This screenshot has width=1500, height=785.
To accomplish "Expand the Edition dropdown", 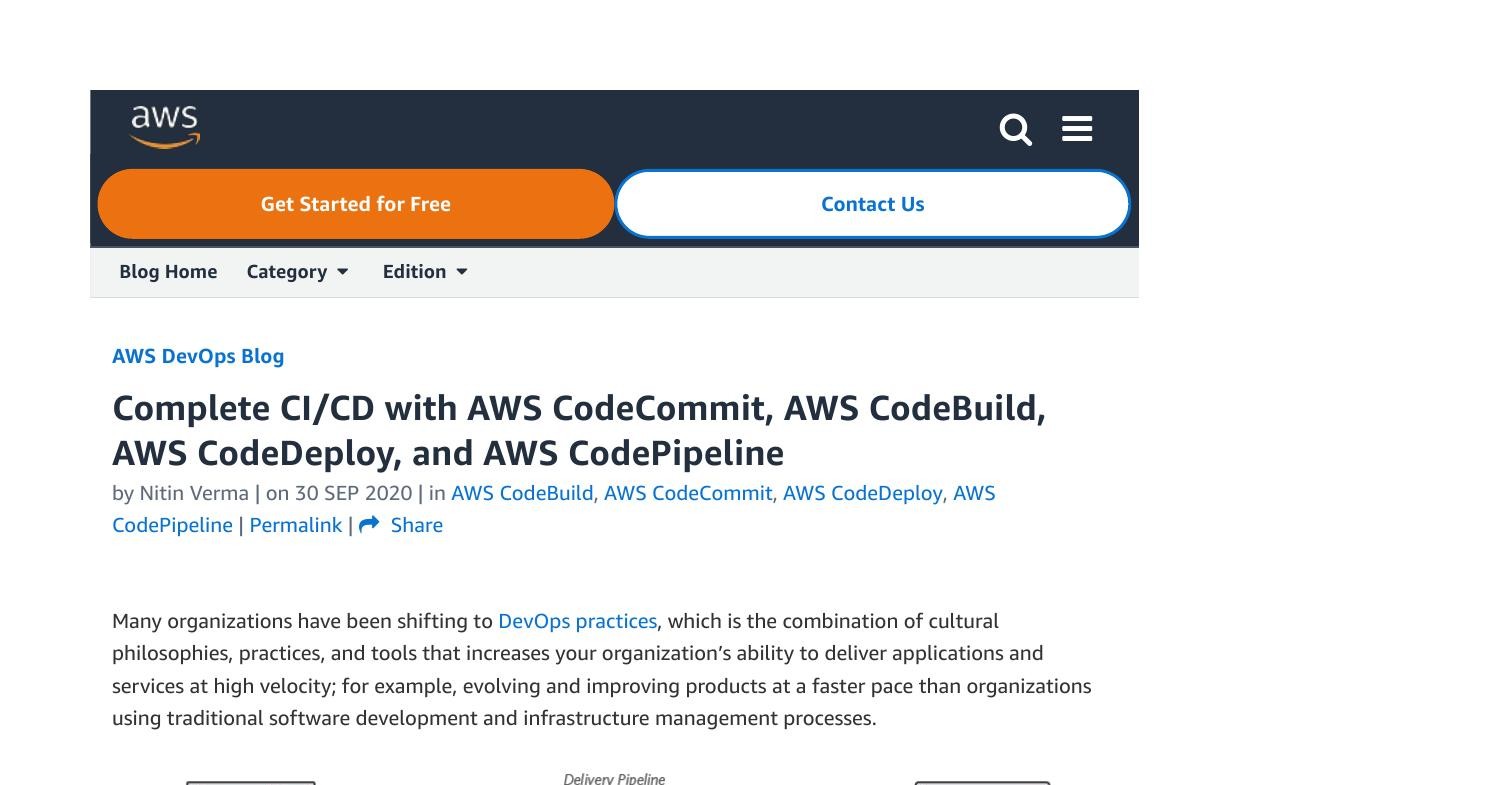I will coord(425,272).
